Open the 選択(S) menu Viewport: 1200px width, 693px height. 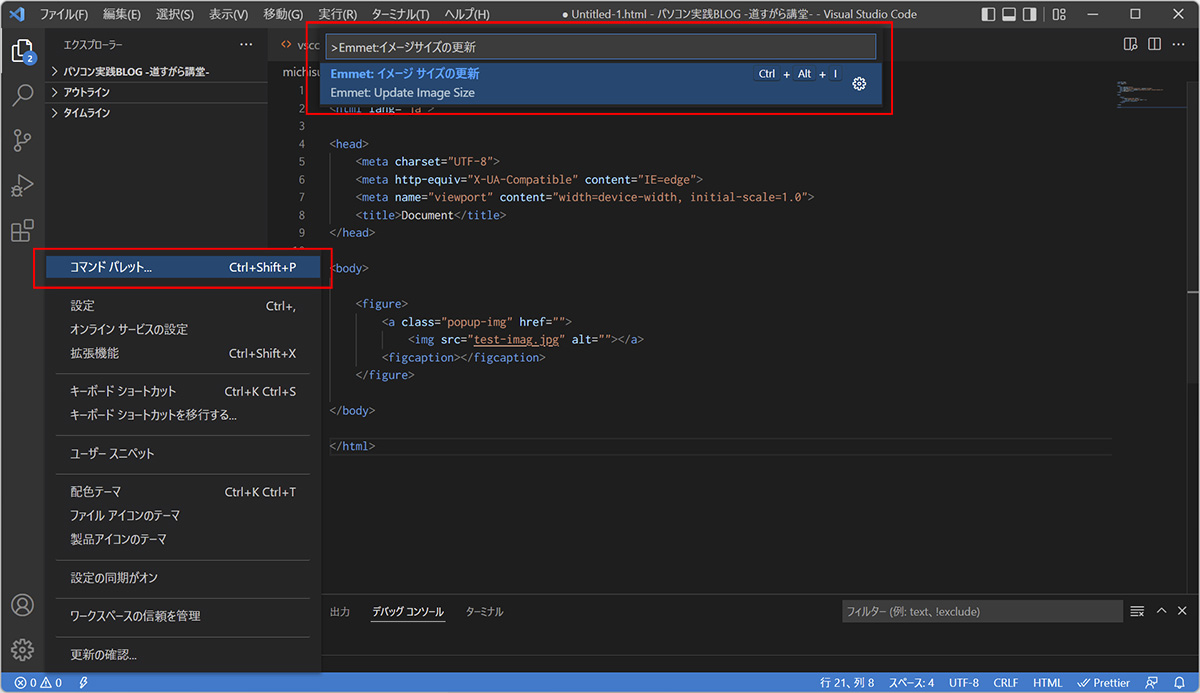pos(175,14)
